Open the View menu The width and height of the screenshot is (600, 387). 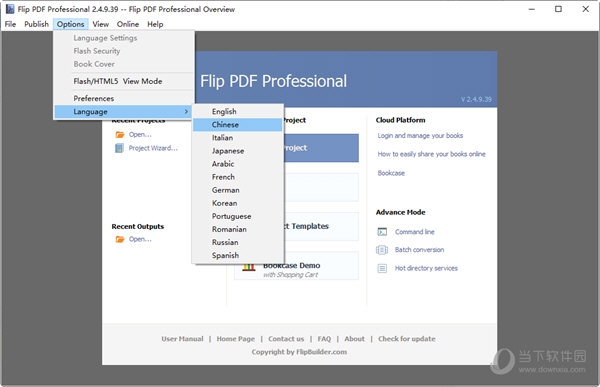[101, 24]
